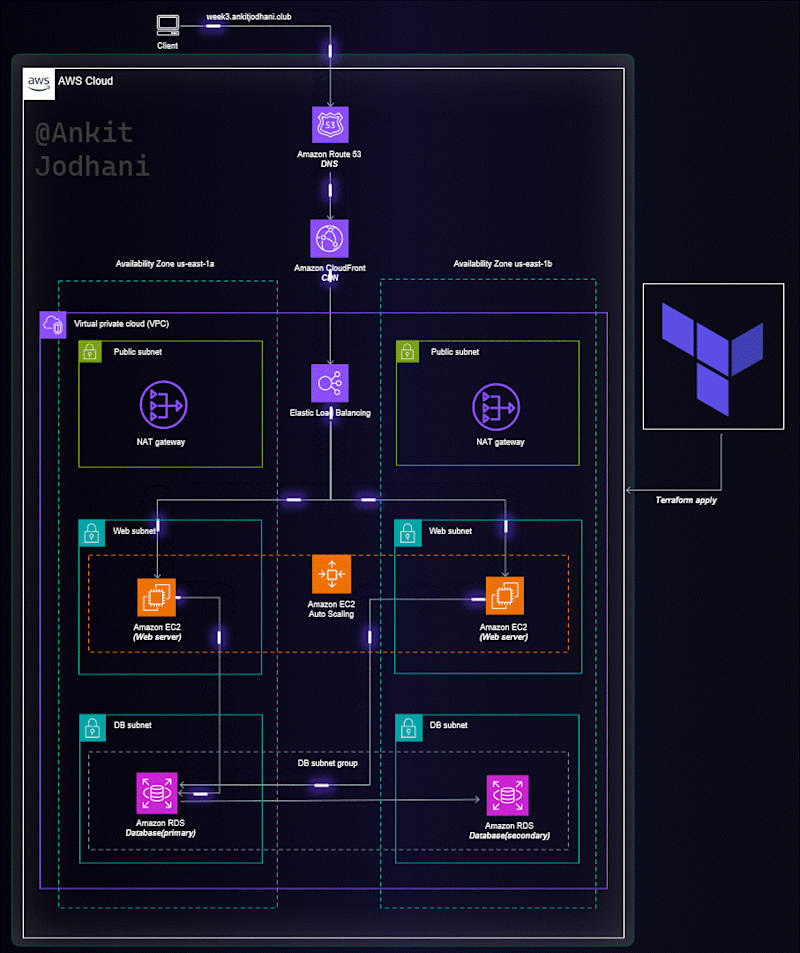Click NAT gateway label in right subnet

click(x=500, y=442)
